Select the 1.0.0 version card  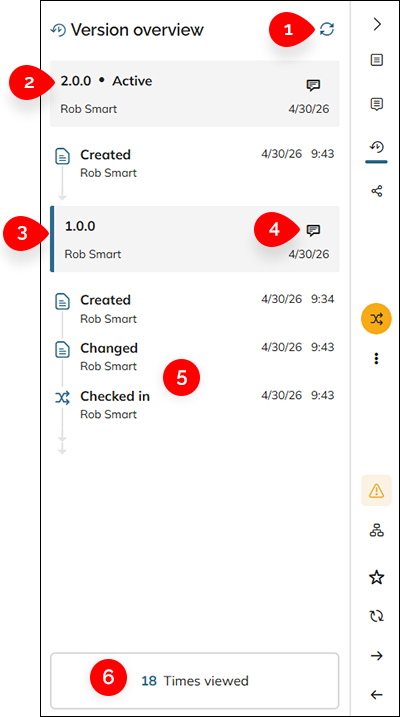click(x=195, y=239)
